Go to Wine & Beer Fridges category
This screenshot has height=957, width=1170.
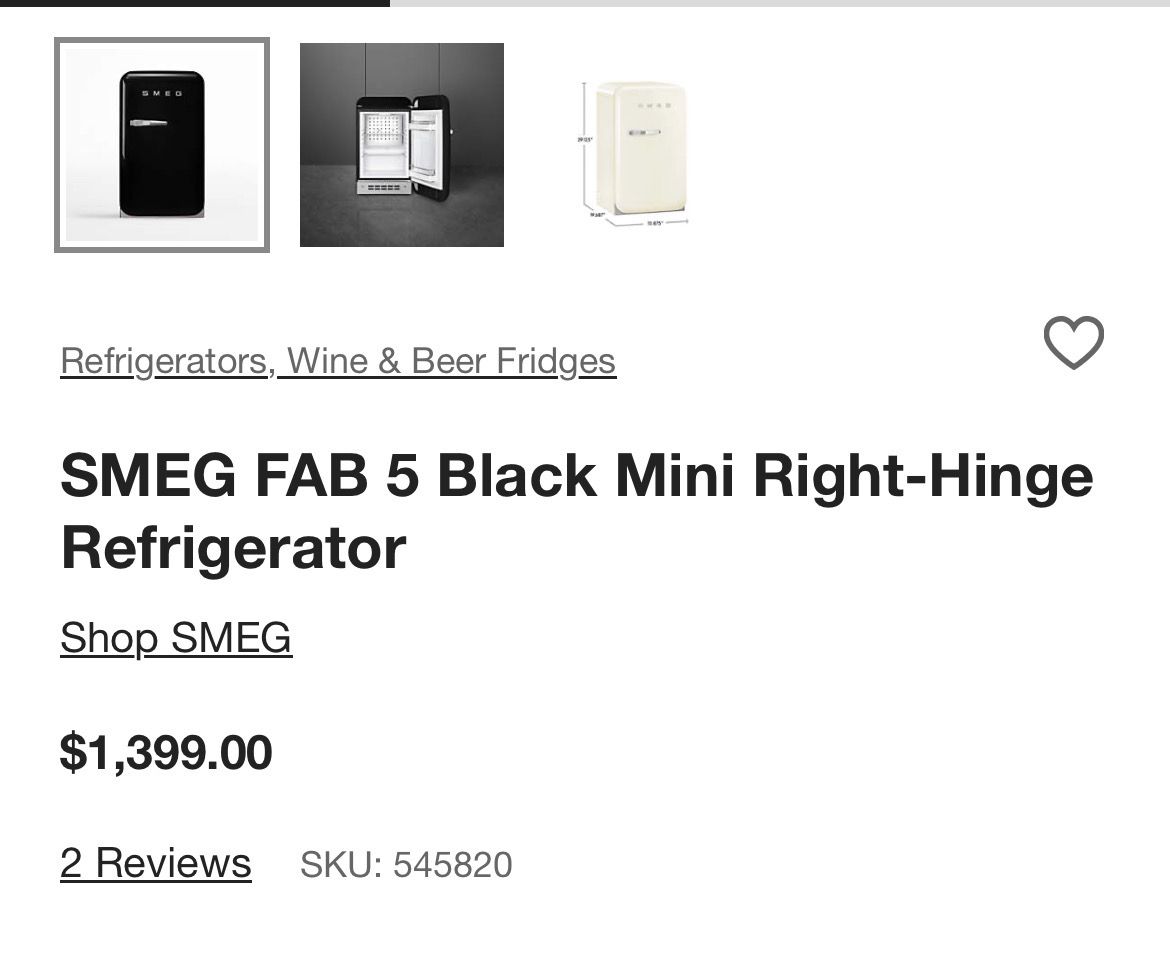click(x=450, y=361)
